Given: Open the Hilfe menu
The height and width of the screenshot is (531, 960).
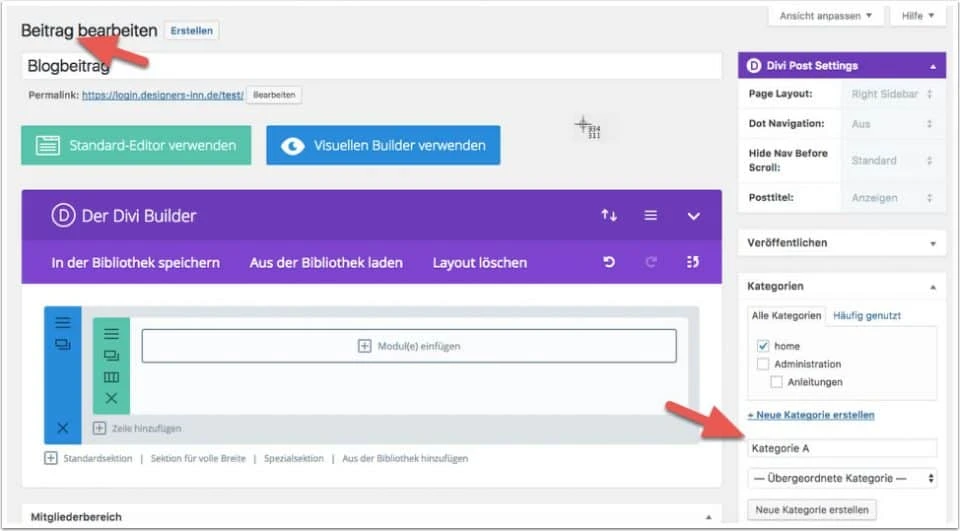Looking at the screenshot, I should pos(918,16).
